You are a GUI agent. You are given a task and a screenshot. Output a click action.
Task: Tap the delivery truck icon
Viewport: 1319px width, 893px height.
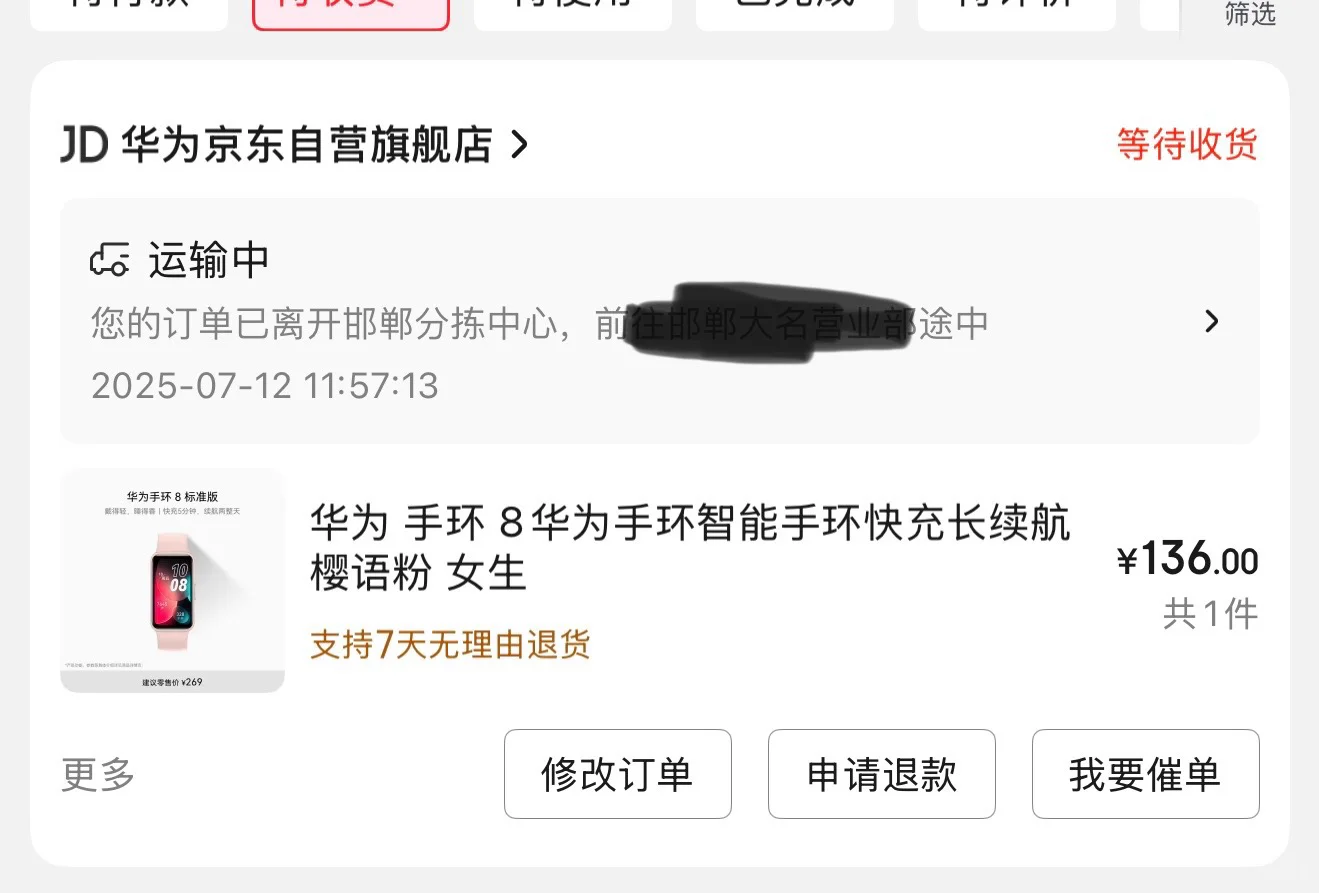coord(110,261)
